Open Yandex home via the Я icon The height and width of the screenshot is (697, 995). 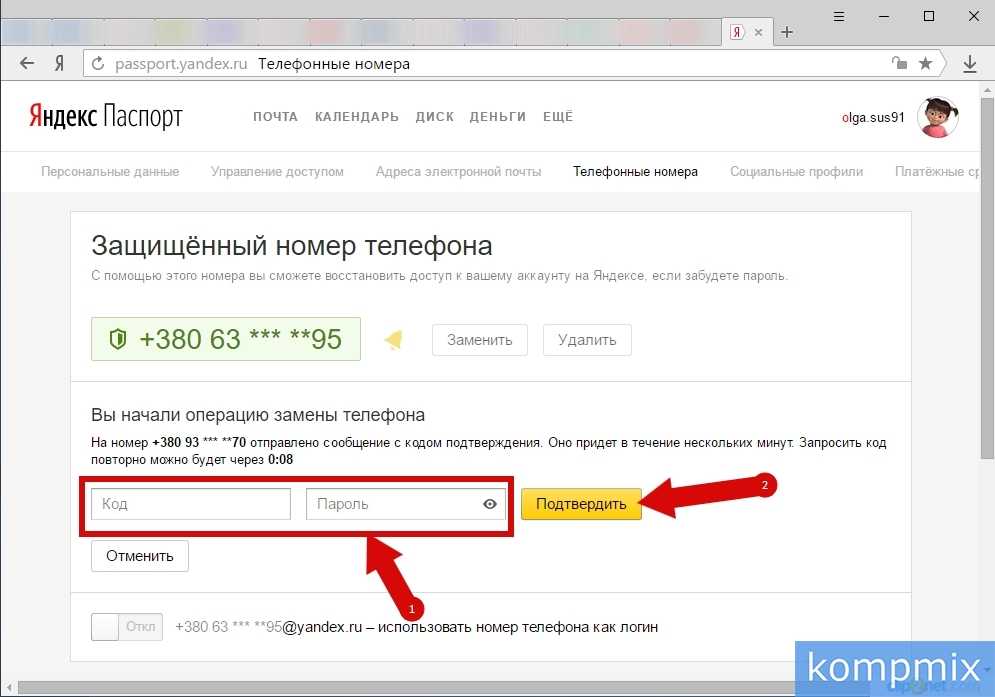[x=59, y=63]
